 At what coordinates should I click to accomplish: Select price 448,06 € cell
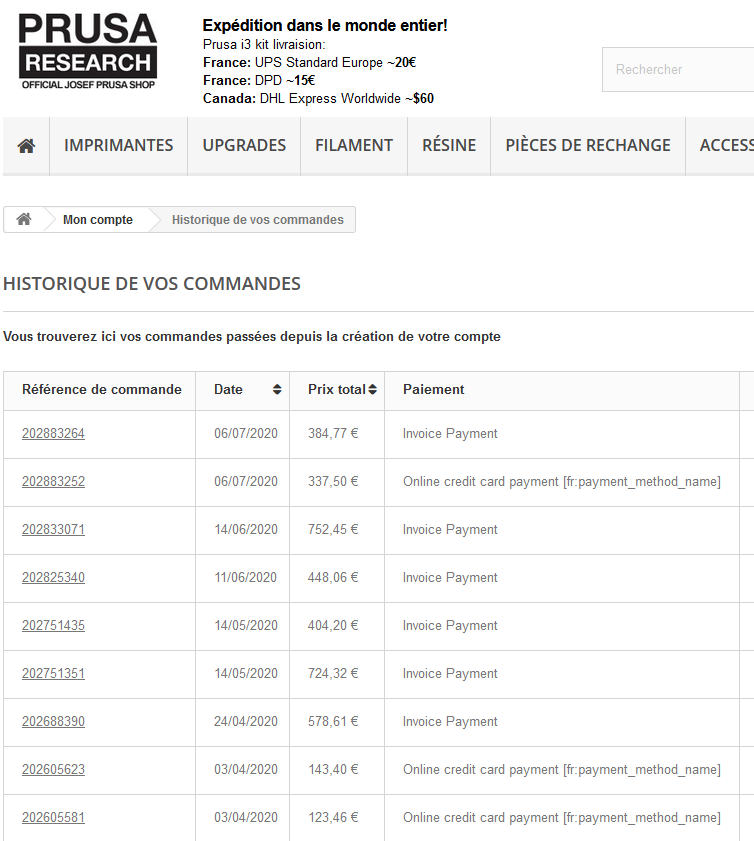tap(337, 578)
